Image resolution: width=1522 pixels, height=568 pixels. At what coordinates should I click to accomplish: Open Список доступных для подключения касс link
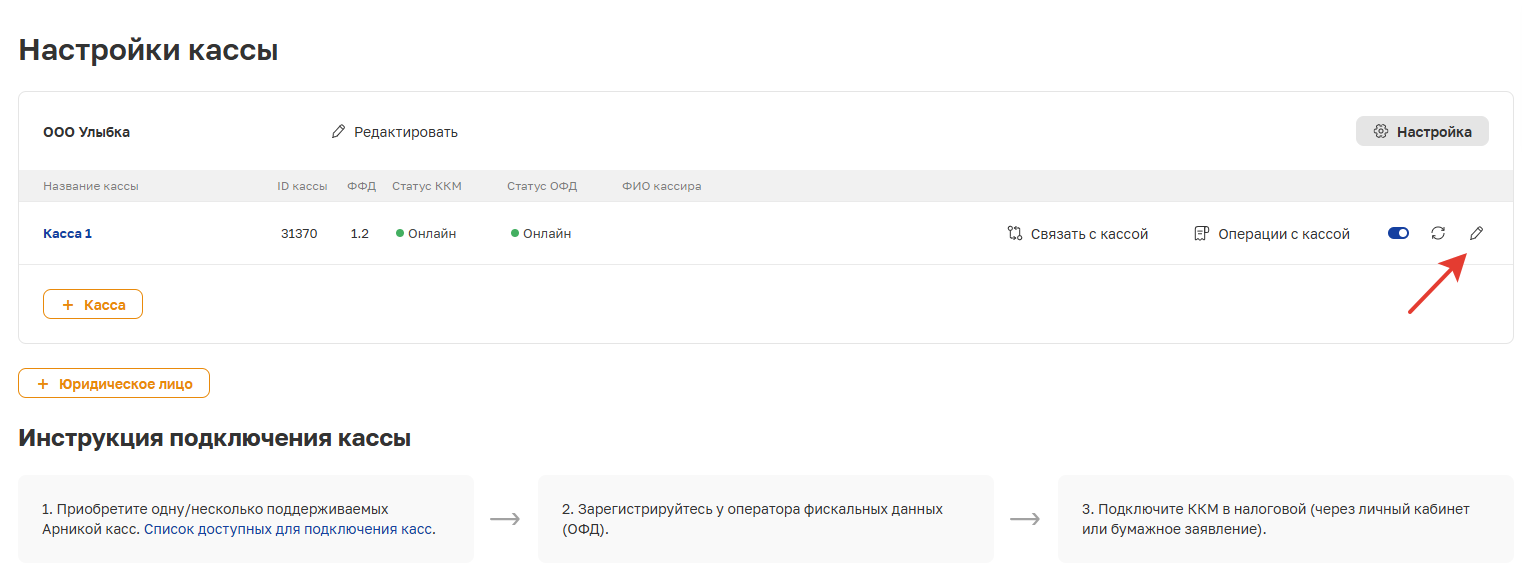pos(288,529)
